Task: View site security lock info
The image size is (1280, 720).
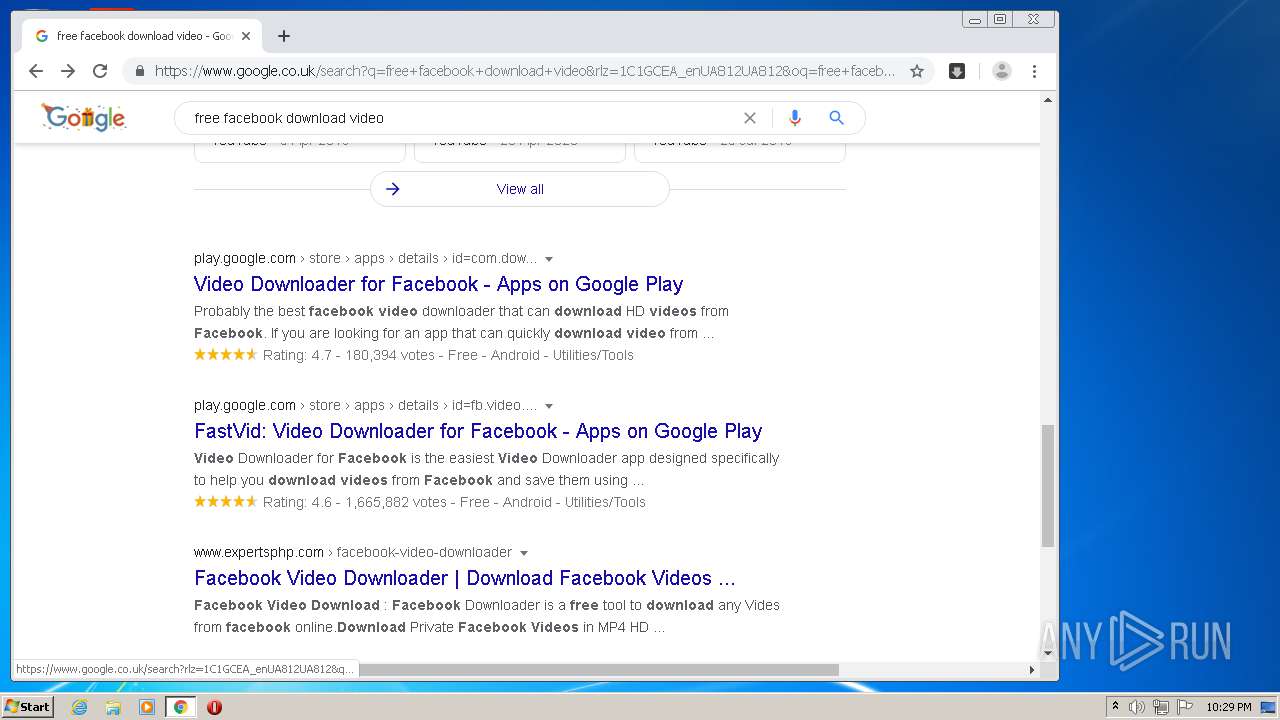Action: (x=139, y=71)
